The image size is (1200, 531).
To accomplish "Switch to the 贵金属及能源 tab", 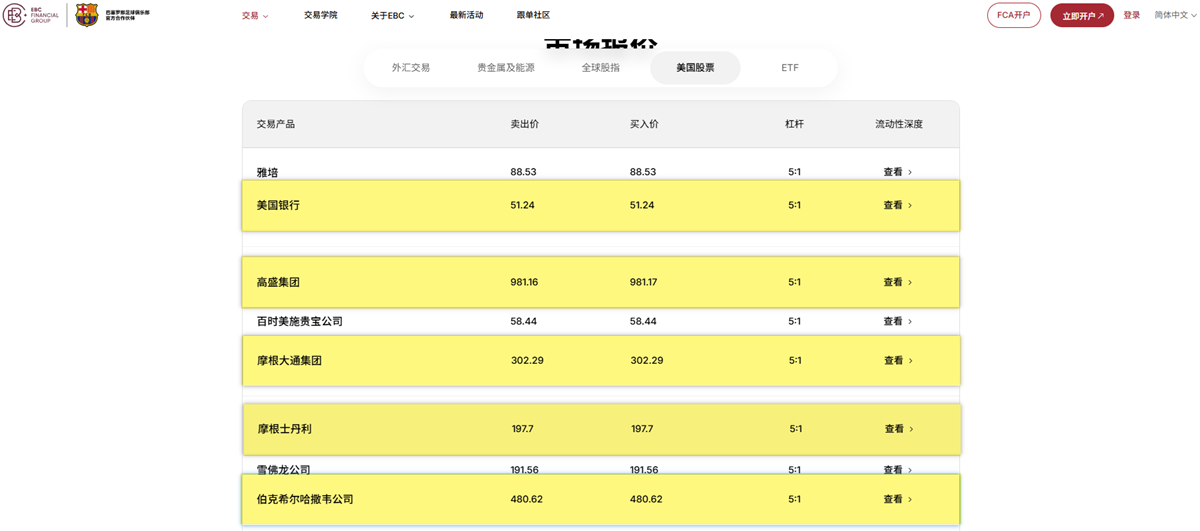I will pyautogui.click(x=506, y=68).
